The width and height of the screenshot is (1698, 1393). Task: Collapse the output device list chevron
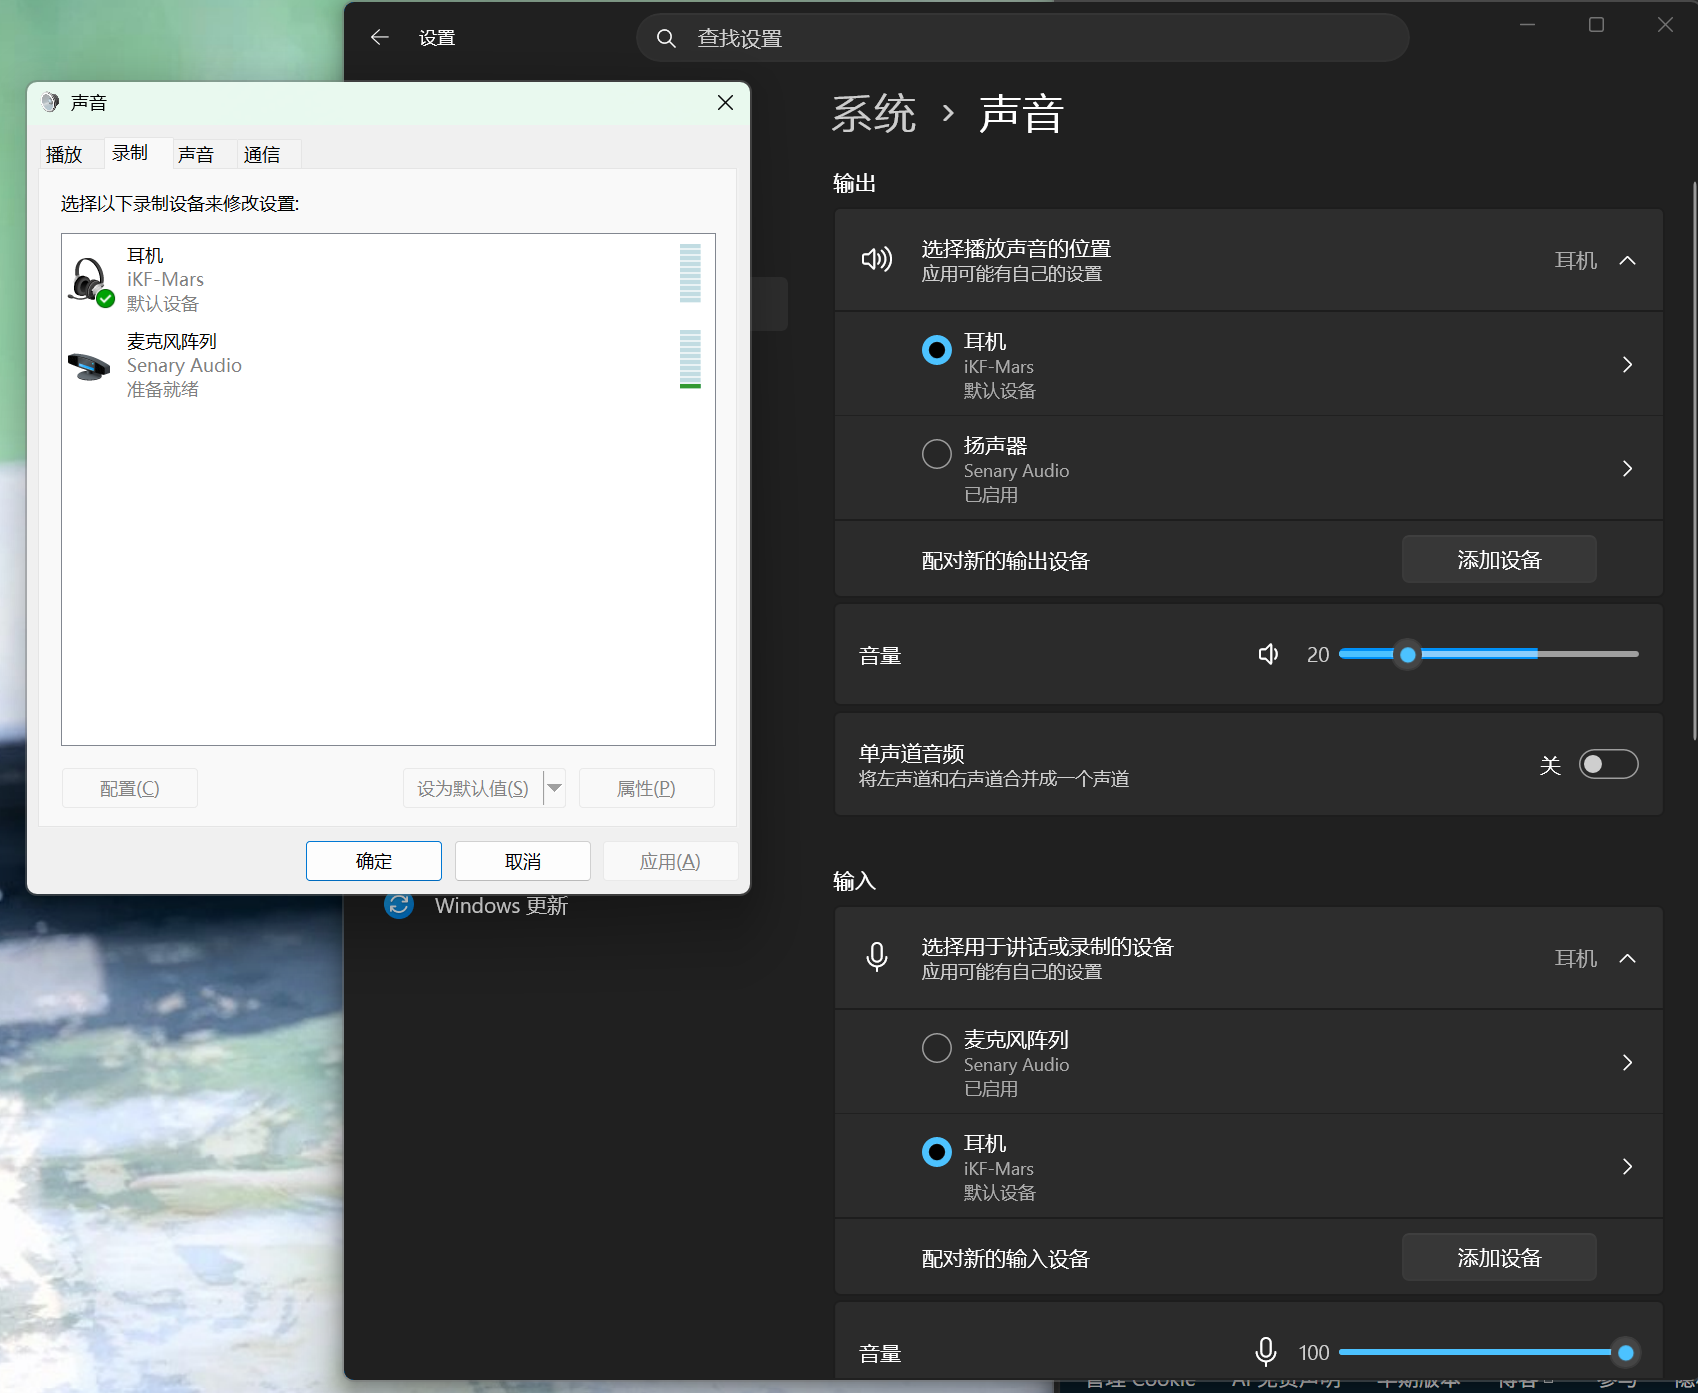1627,260
